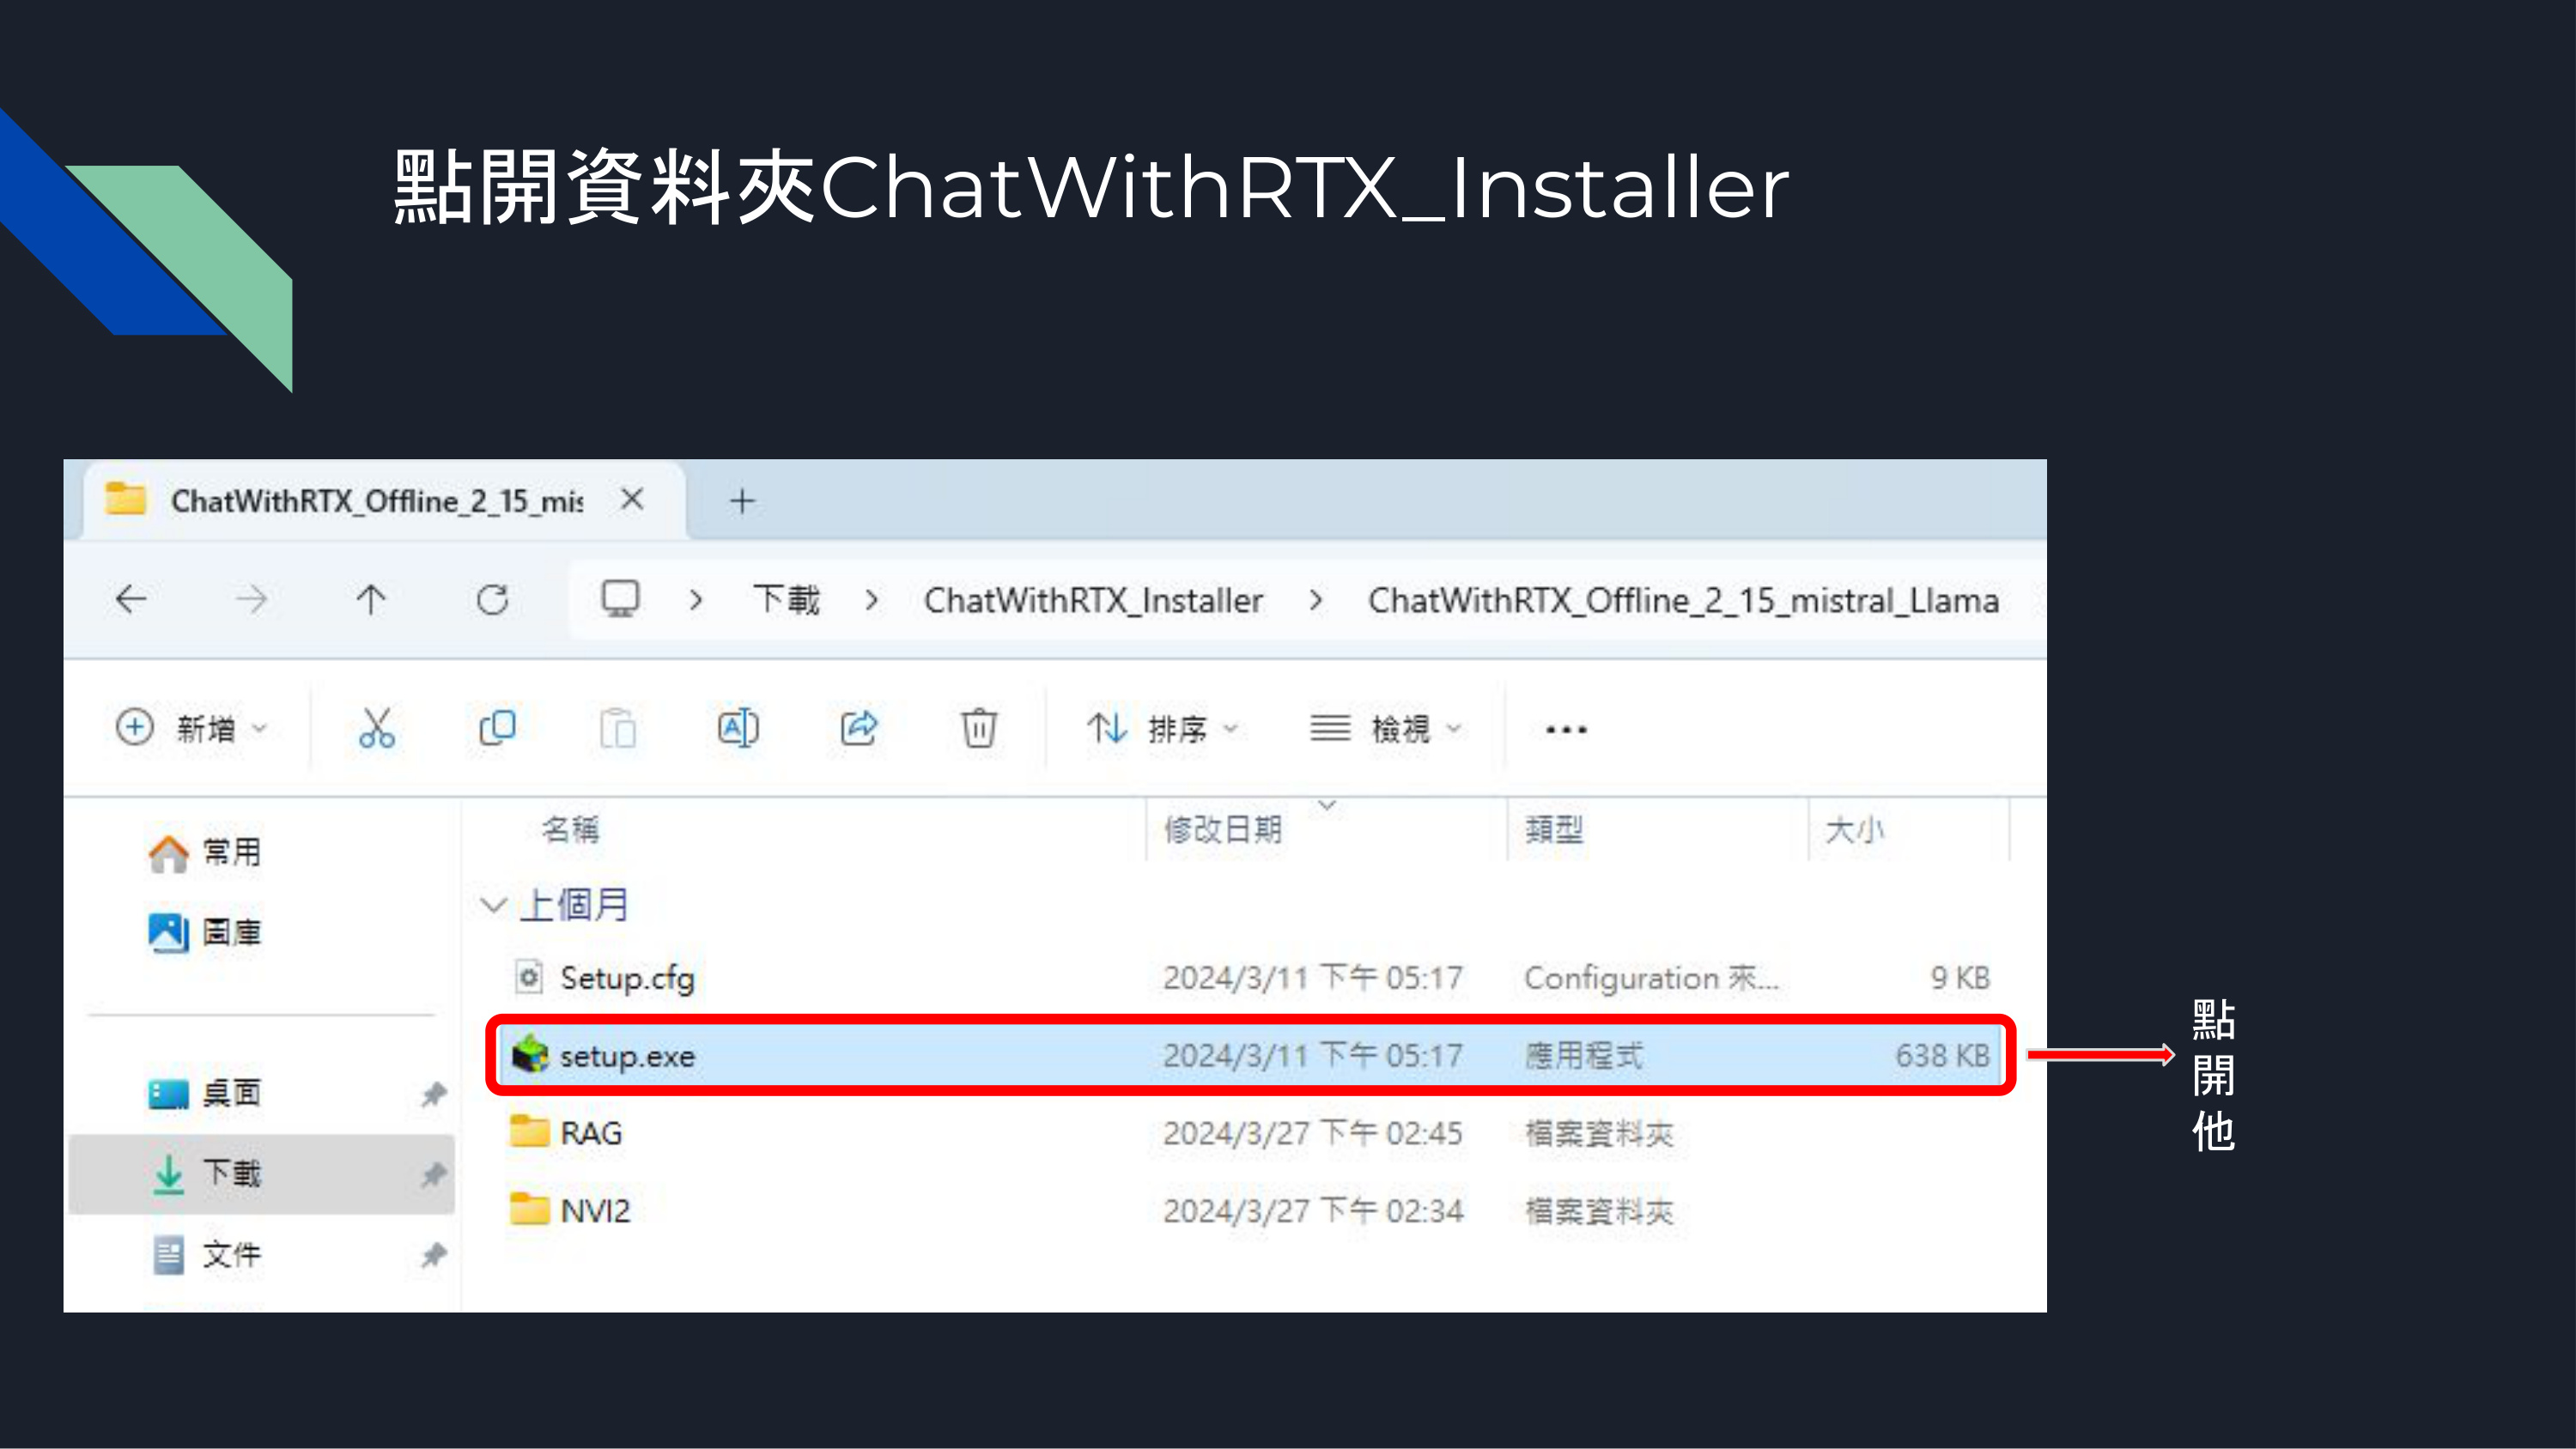
Task: Expand chevron after monitor icon in address bar
Action: pos(696,600)
